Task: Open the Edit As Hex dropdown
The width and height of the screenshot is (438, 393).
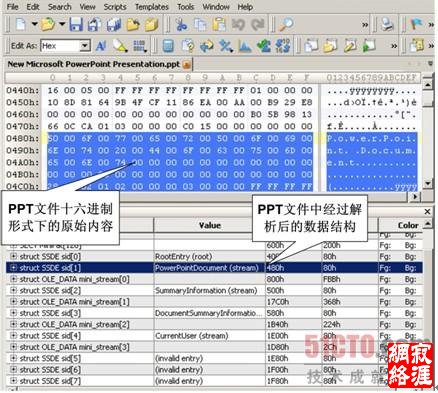Action: click(85, 46)
